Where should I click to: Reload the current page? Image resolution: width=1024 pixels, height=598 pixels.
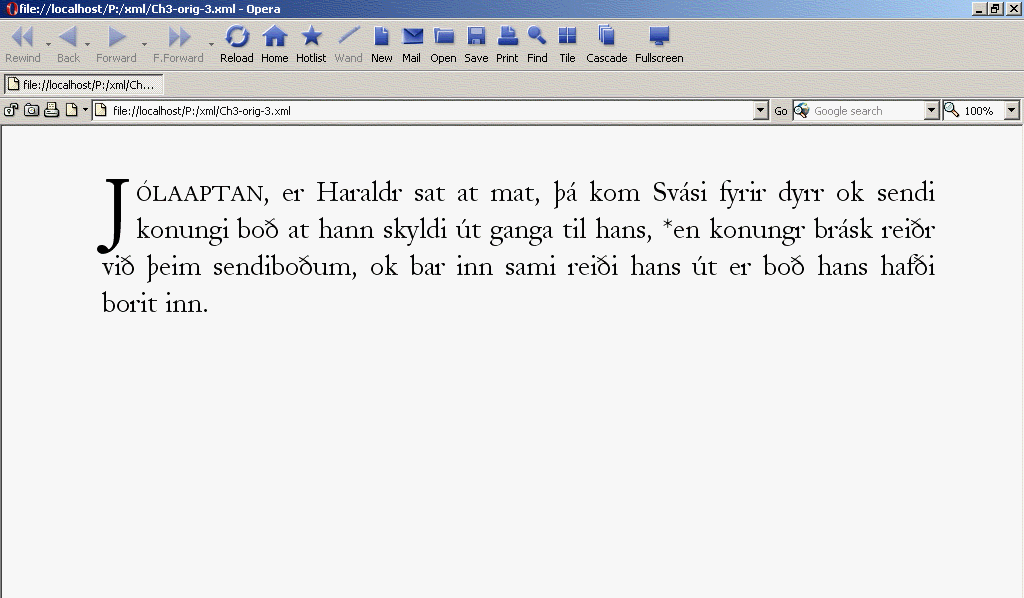click(x=237, y=44)
